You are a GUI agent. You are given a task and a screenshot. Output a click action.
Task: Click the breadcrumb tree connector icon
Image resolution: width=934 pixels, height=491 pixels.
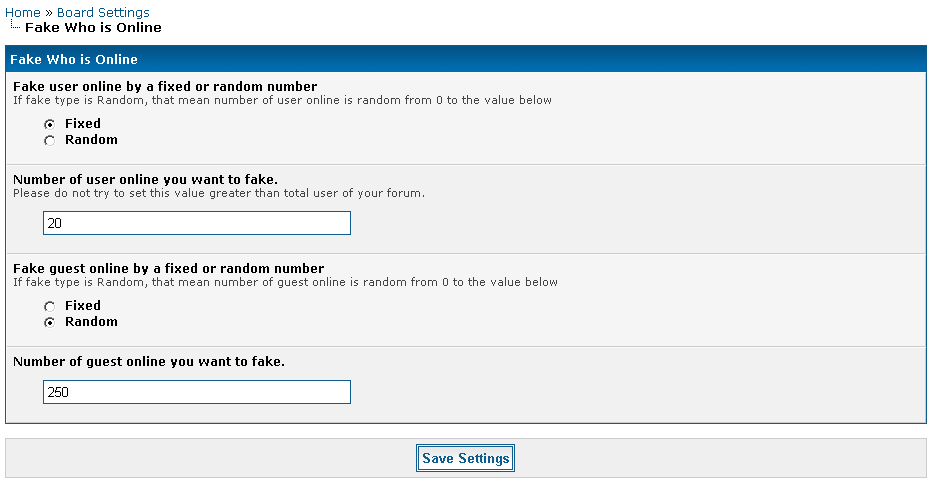(x=13, y=27)
